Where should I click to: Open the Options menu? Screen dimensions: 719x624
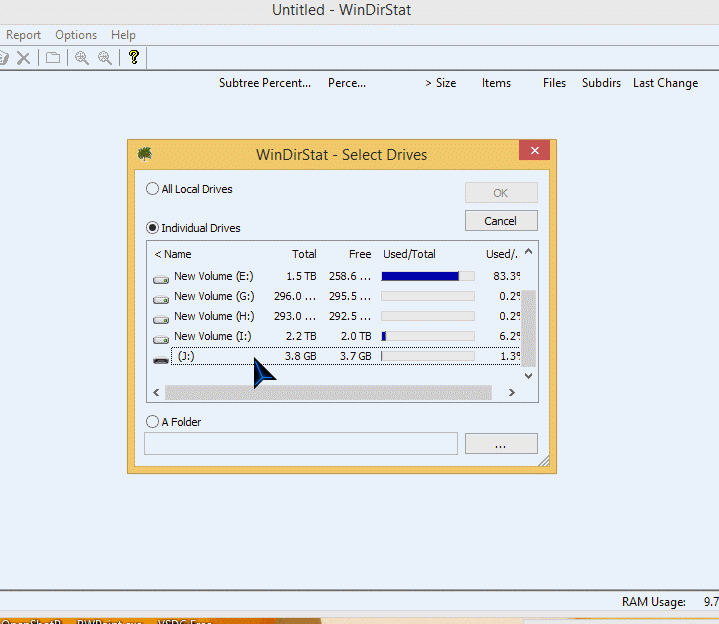click(76, 35)
